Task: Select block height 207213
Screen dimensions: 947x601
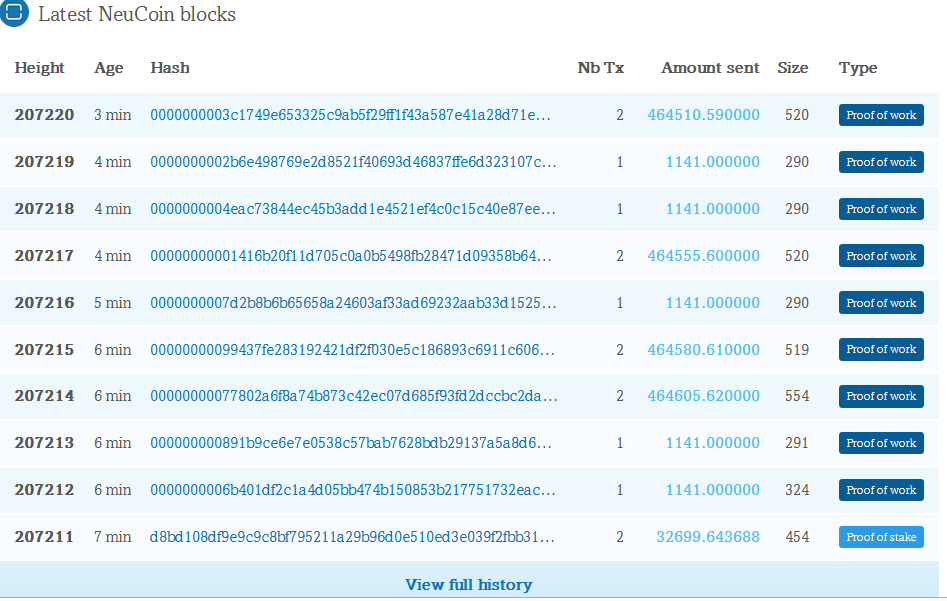Action: pos(44,443)
